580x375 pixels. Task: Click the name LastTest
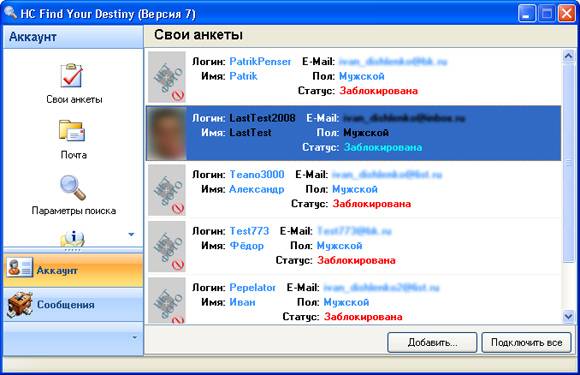tap(250, 132)
